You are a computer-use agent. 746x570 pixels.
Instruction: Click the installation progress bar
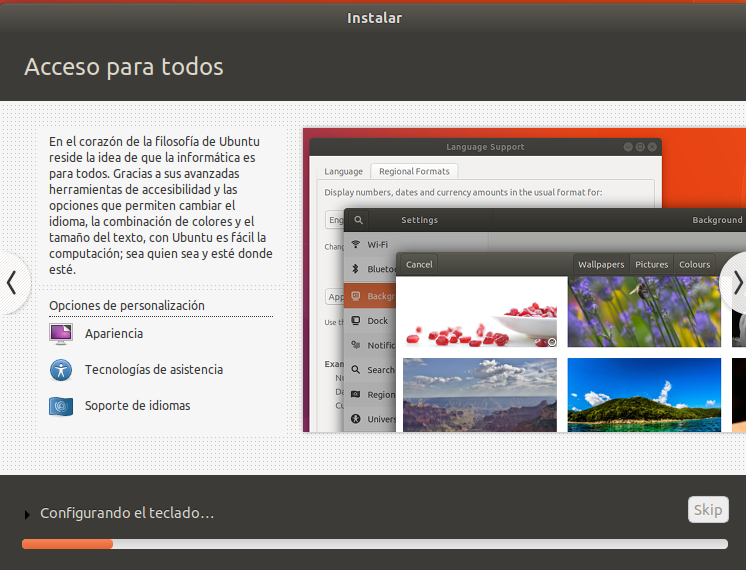(x=374, y=544)
